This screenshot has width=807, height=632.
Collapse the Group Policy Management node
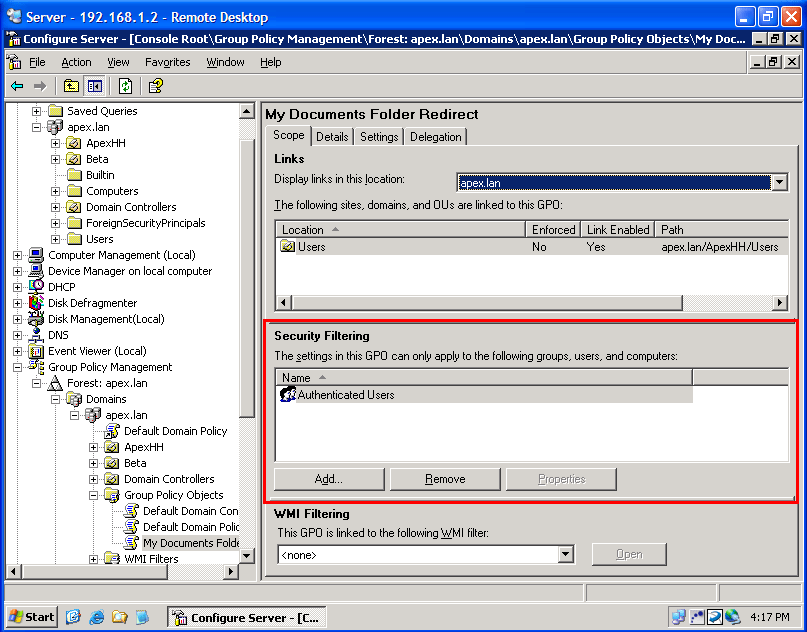point(17,367)
